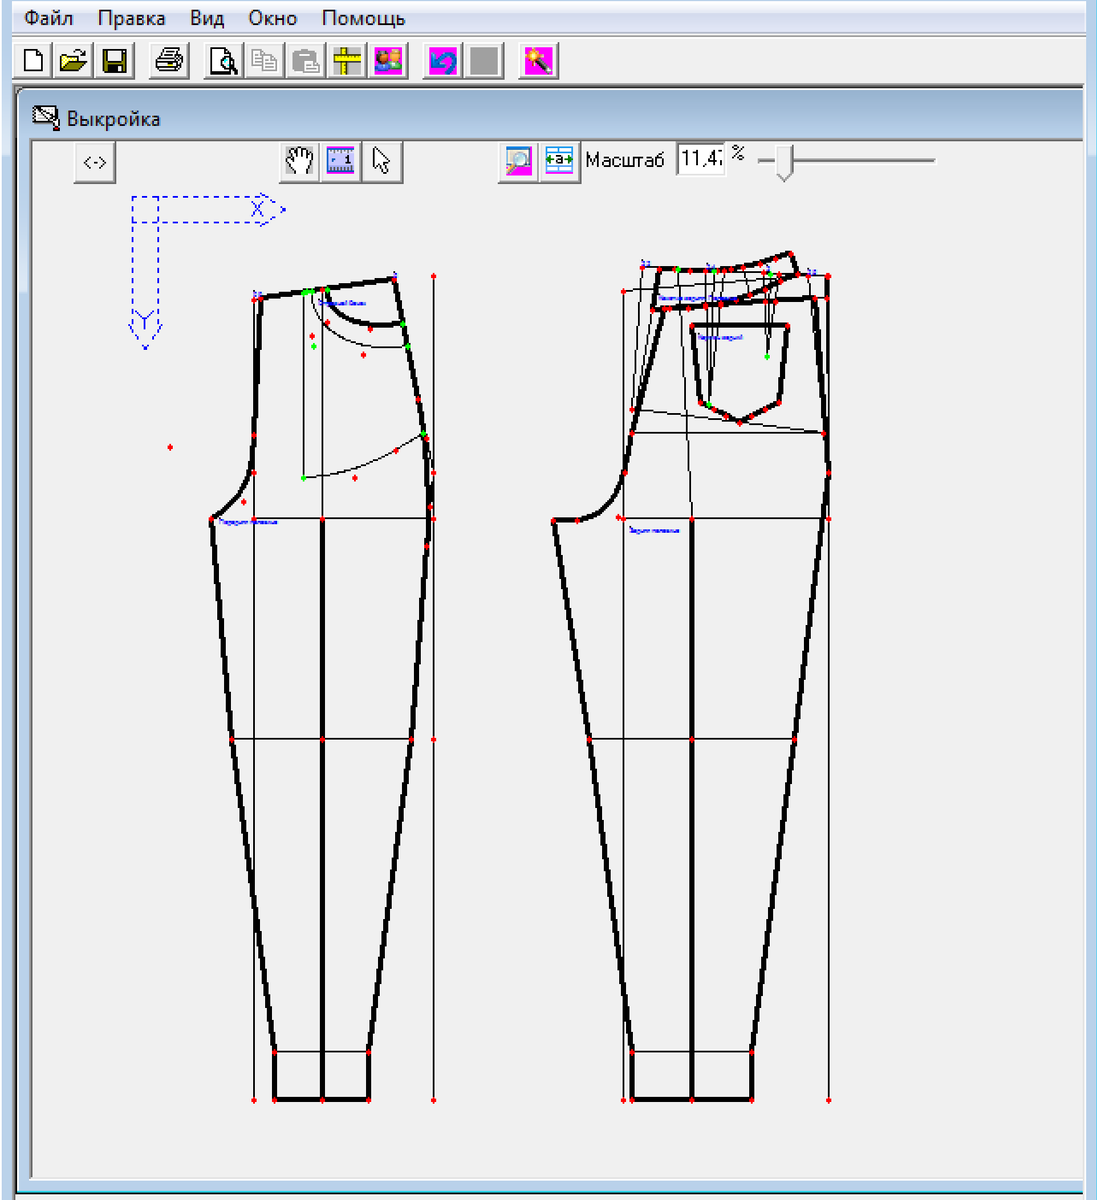Open the Вид menu
Viewport: 1097px width, 1200px height.
(207, 18)
